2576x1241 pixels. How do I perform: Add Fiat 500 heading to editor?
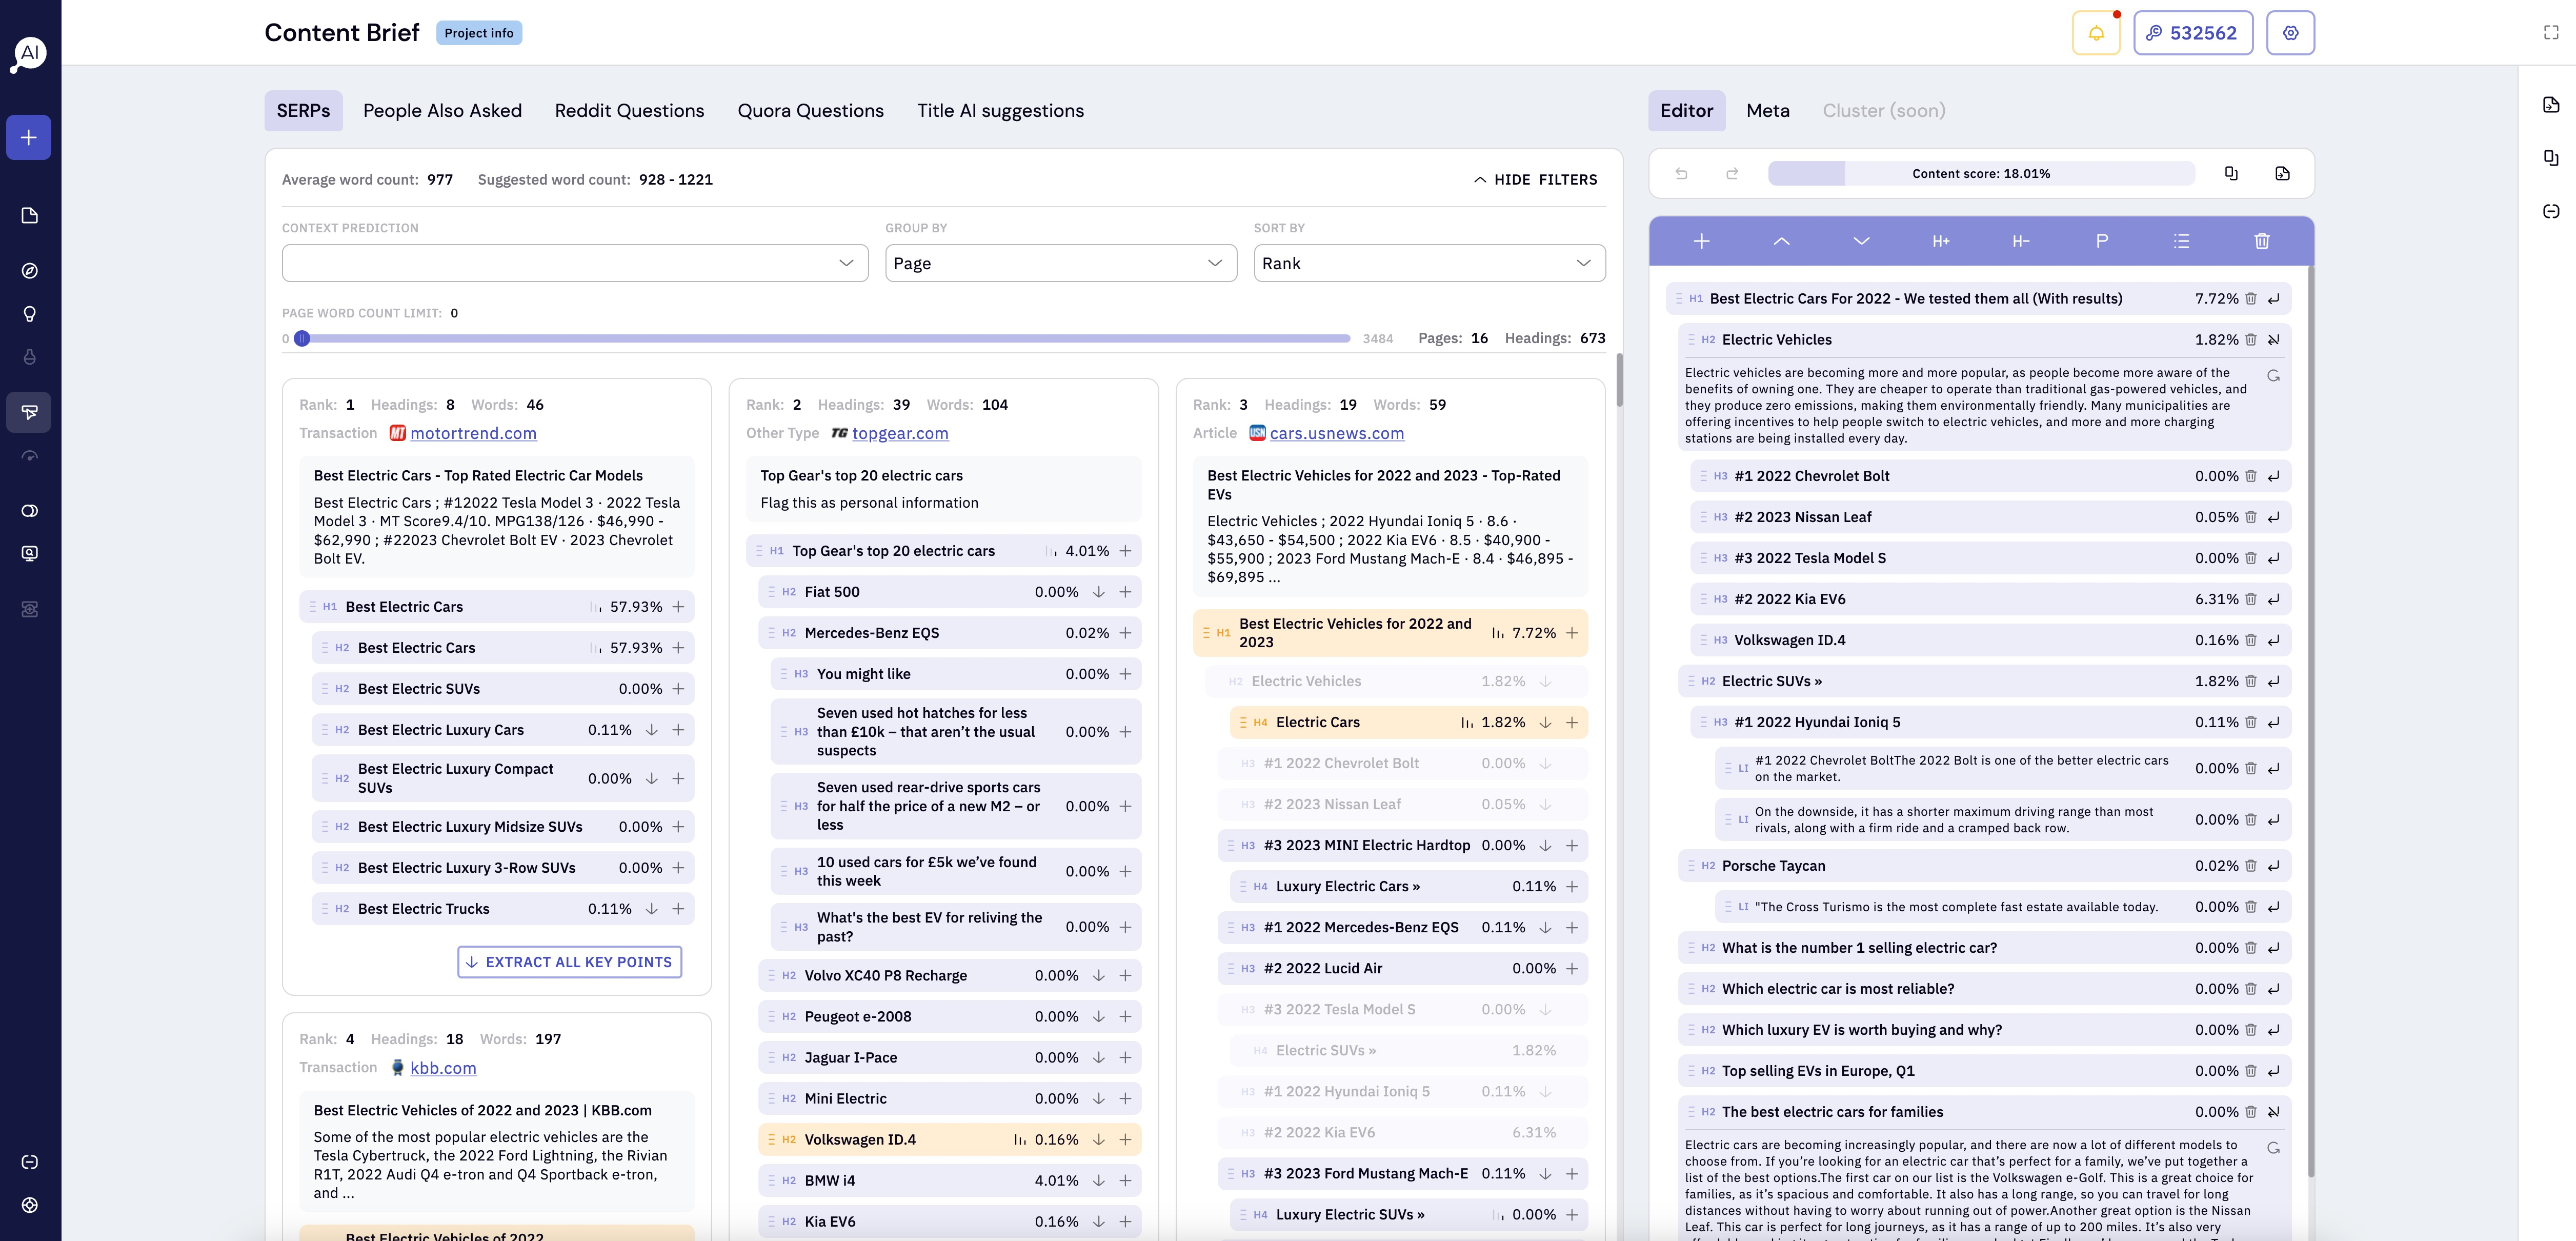point(1125,592)
